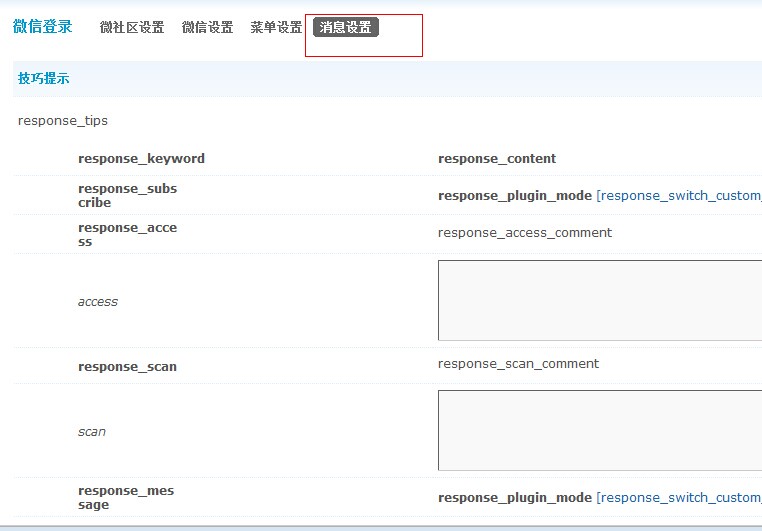Open the 消息设置 tab

point(346,27)
